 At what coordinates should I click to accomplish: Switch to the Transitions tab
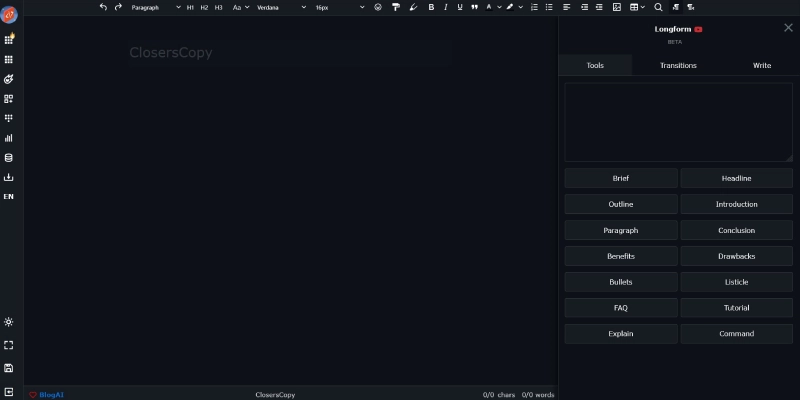coord(678,65)
